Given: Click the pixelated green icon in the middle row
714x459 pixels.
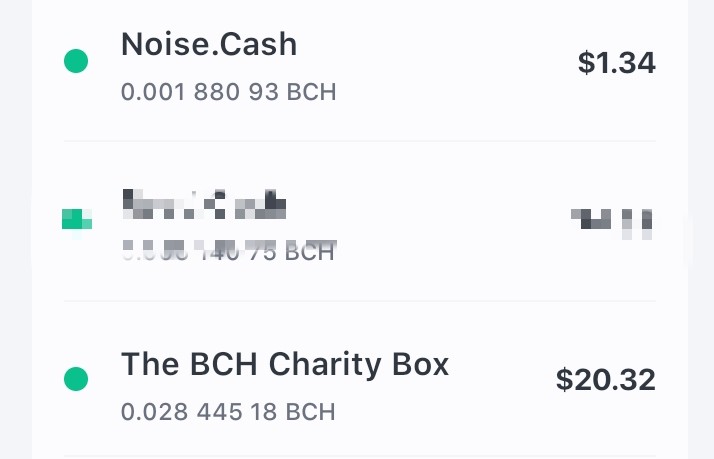Looking at the screenshot, I should click(x=77, y=219).
